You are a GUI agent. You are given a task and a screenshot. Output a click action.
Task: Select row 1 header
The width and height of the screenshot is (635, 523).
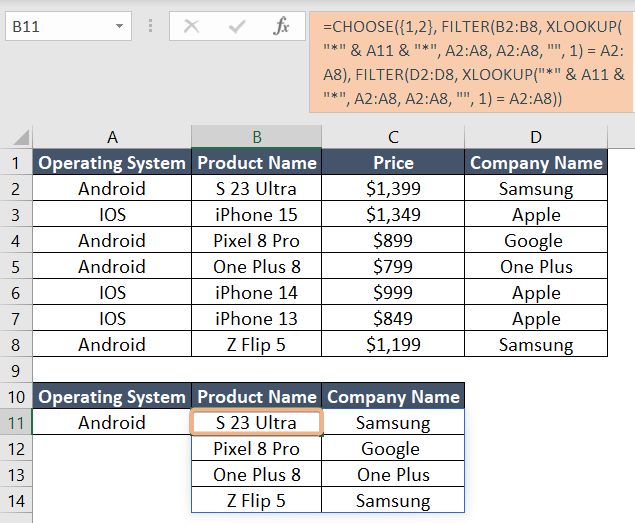tap(16, 162)
